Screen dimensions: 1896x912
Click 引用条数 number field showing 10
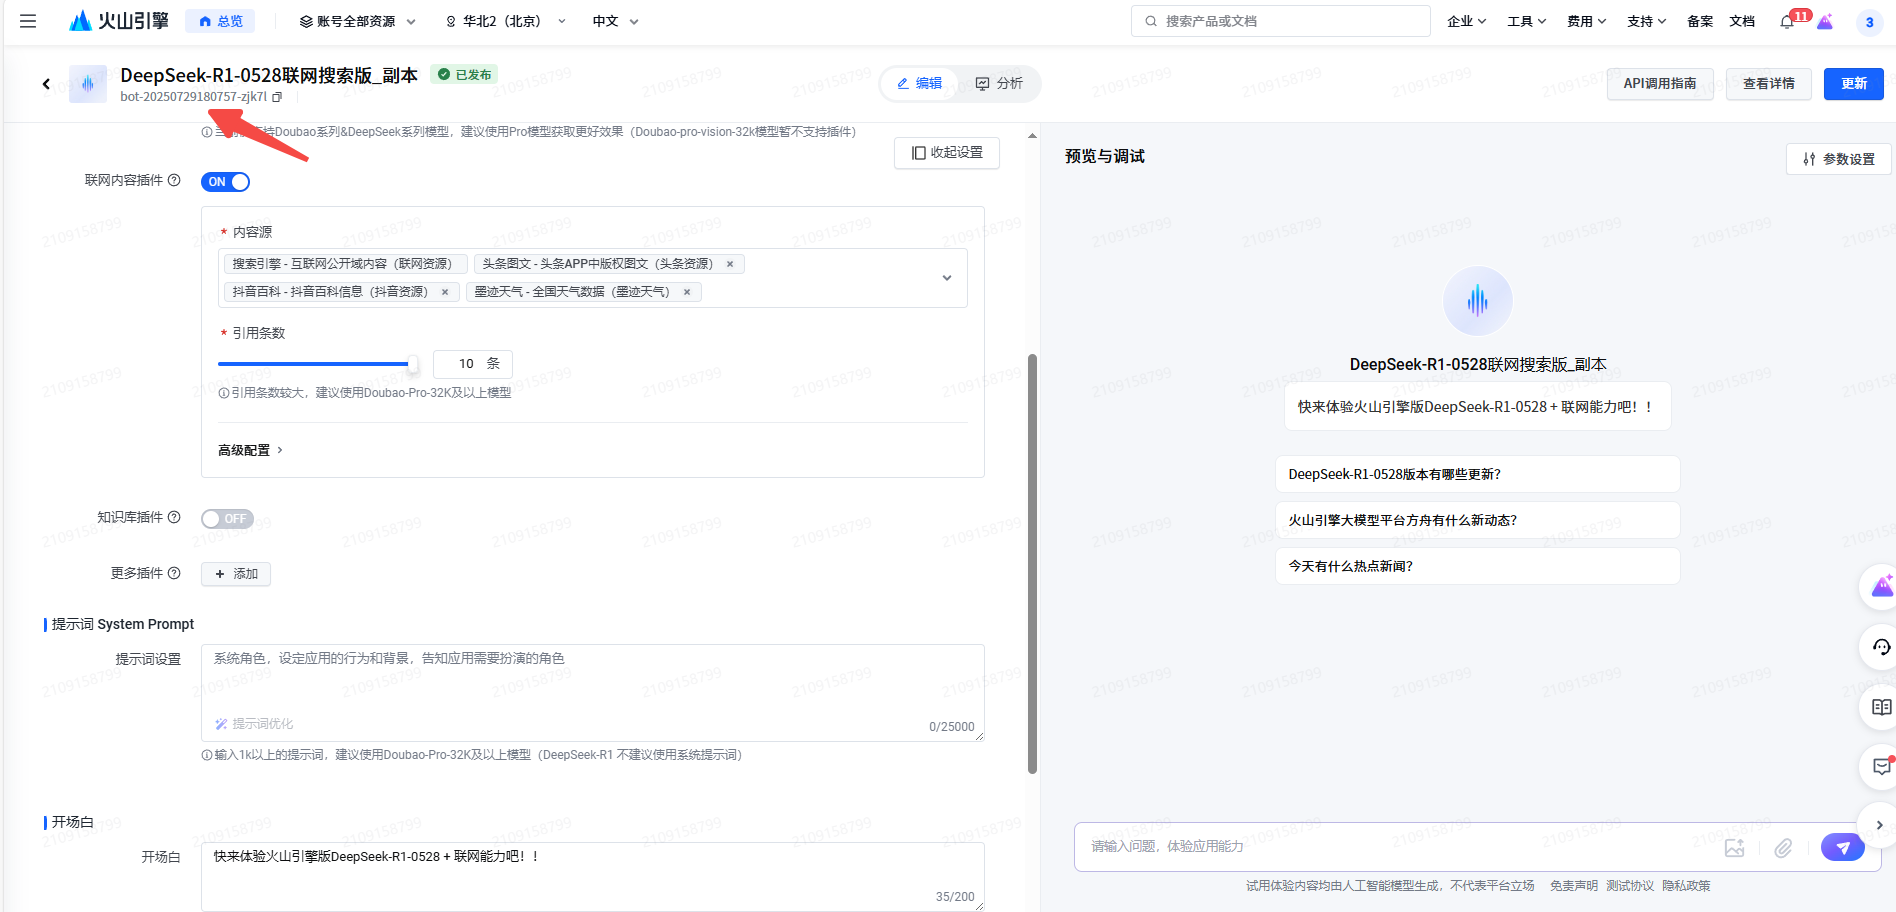[x=472, y=364]
